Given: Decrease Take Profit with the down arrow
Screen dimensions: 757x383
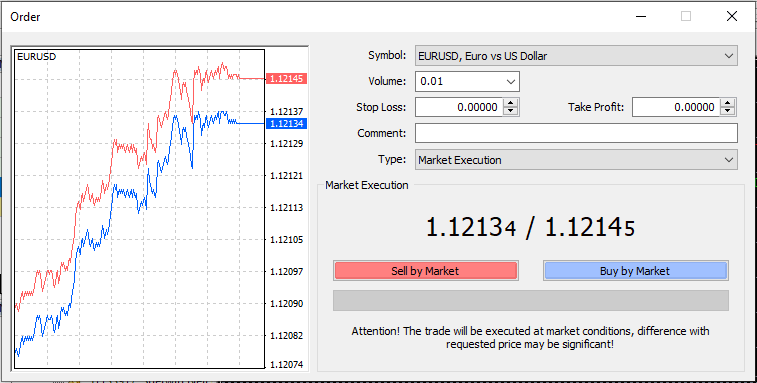Looking at the screenshot, I should 728,111.
